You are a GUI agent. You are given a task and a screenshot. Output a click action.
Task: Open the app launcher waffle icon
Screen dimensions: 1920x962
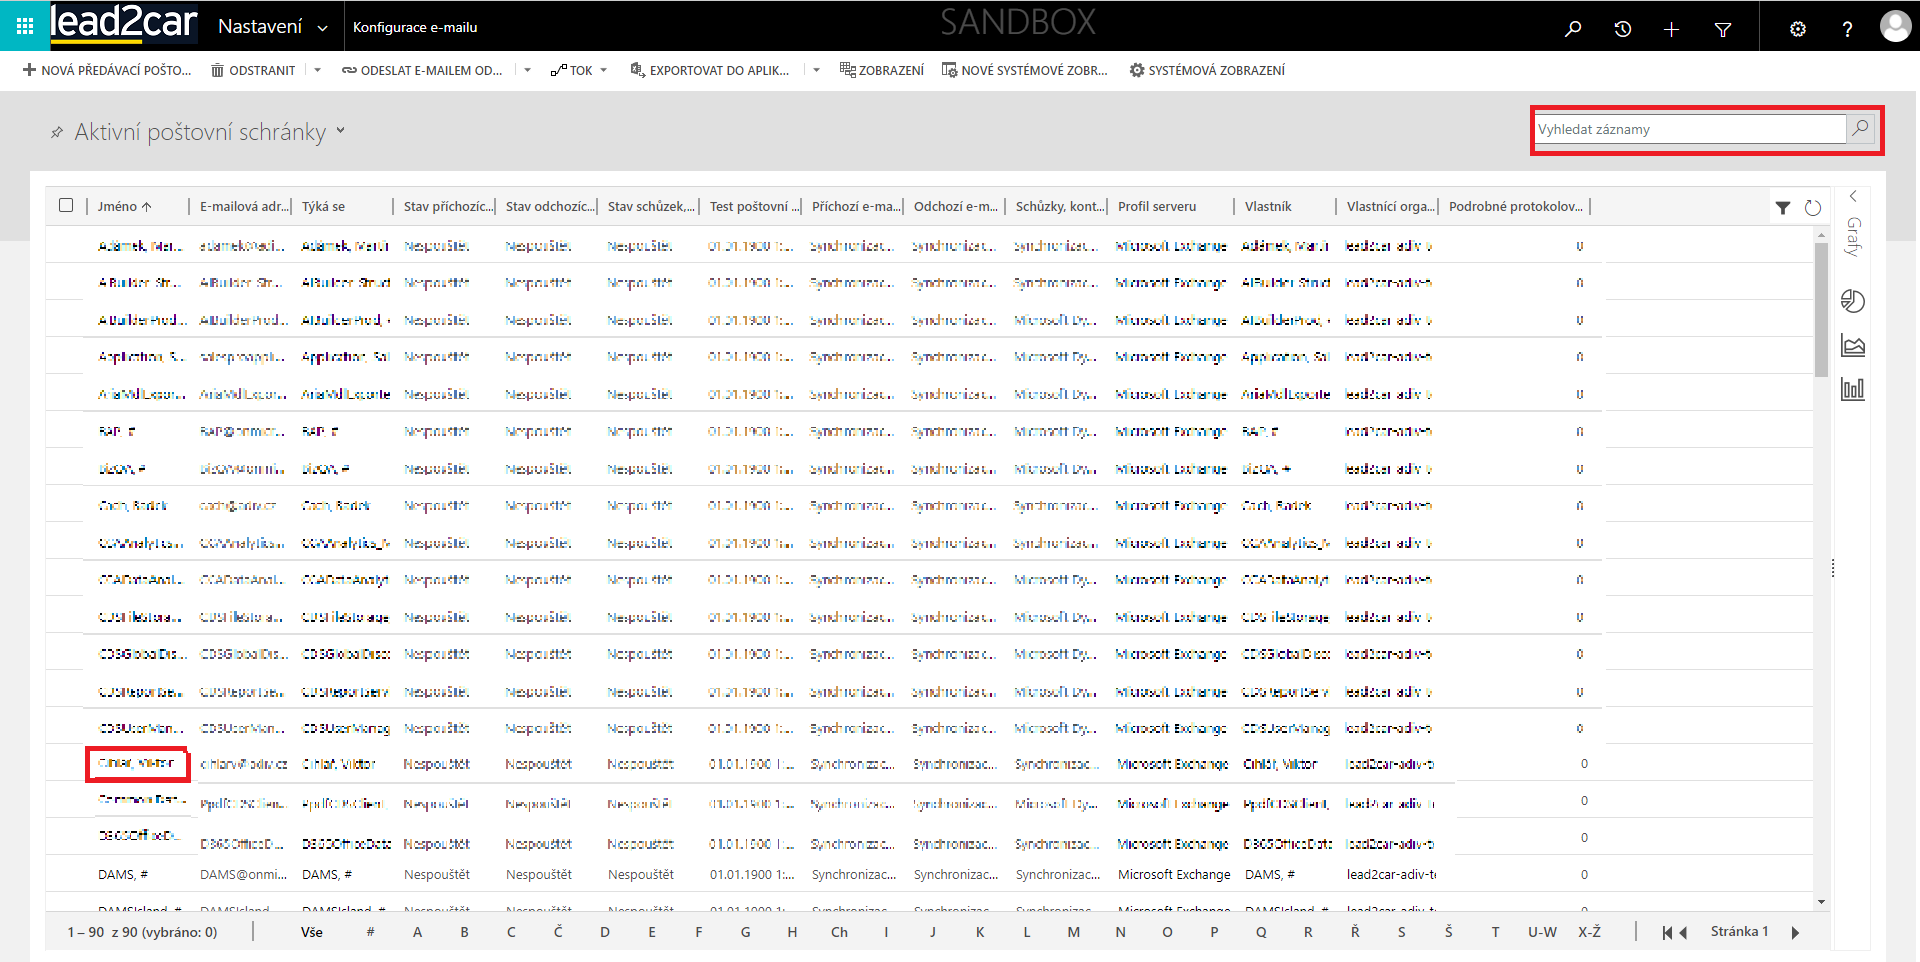pos(25,26)
